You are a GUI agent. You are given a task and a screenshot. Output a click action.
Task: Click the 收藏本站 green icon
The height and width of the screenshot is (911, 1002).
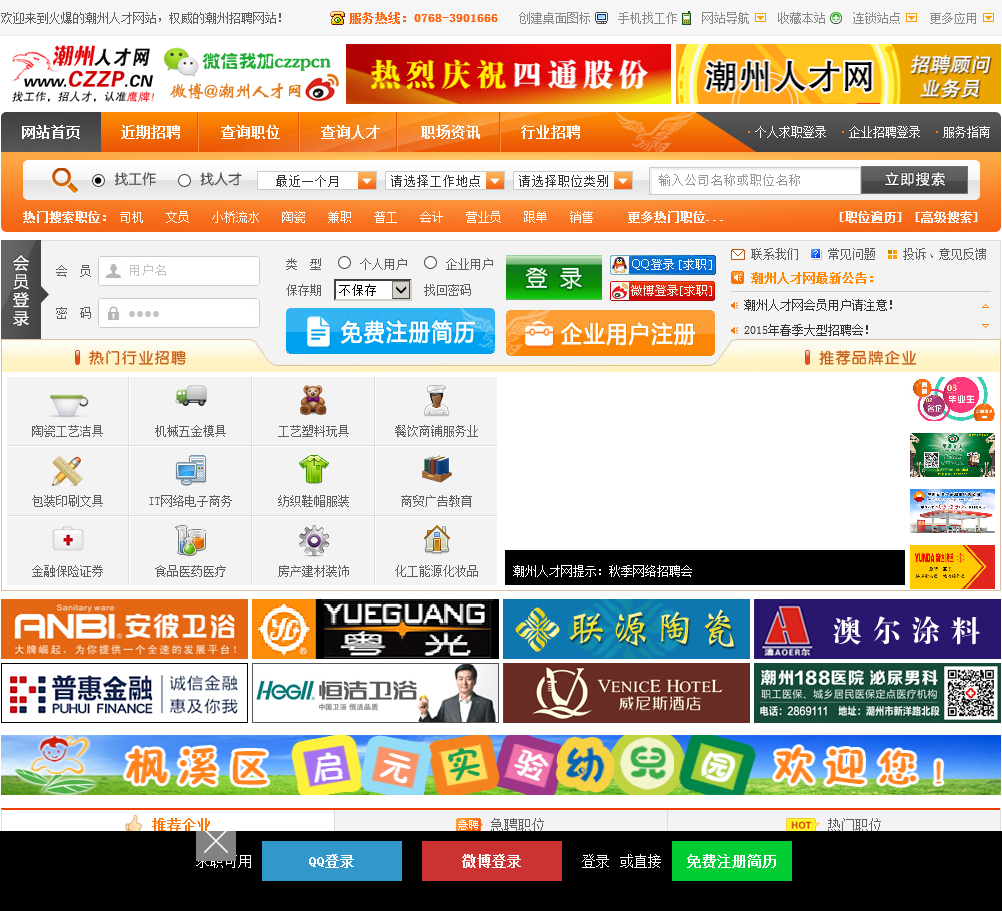coord(836,18)
